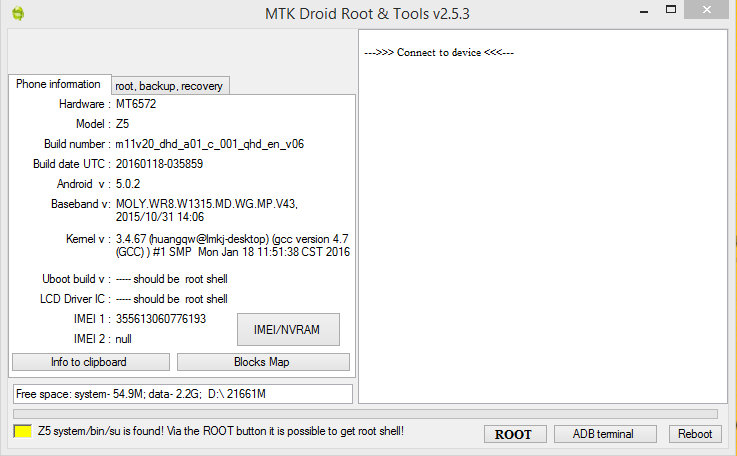Click the green Android app icon in title bar

pyautogui.click(x=17, y=13)
